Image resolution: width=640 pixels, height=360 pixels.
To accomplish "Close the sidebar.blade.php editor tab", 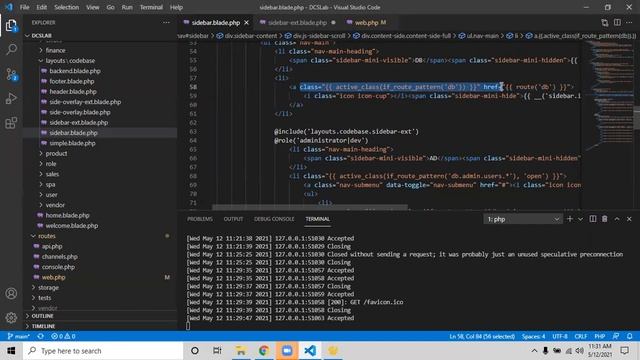I will coord(247,22).
